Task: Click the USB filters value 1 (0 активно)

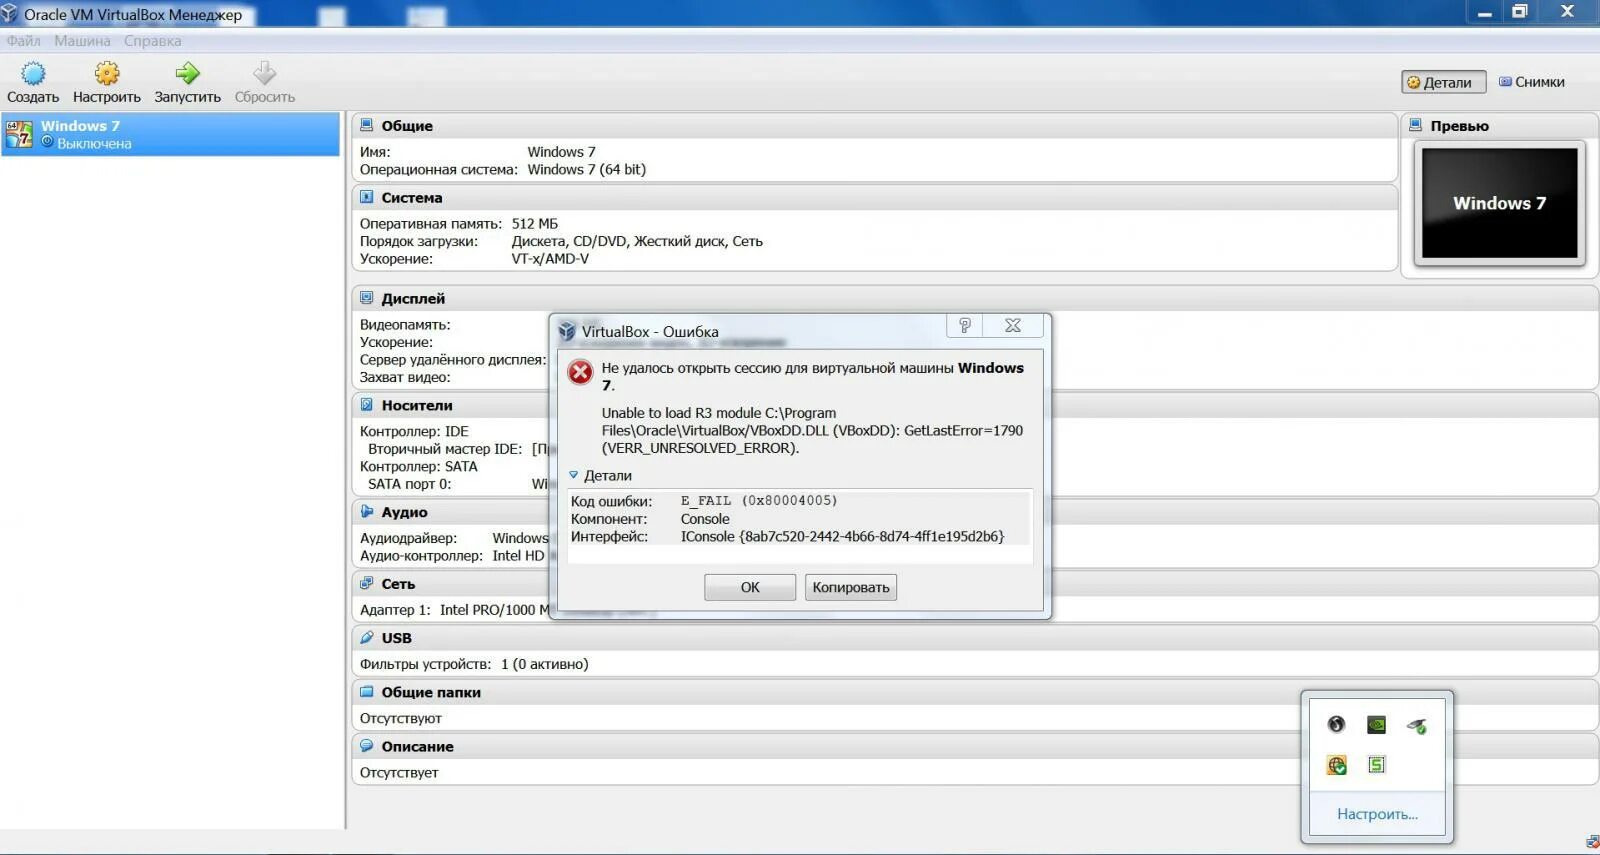Action: [x=545, y=664]
